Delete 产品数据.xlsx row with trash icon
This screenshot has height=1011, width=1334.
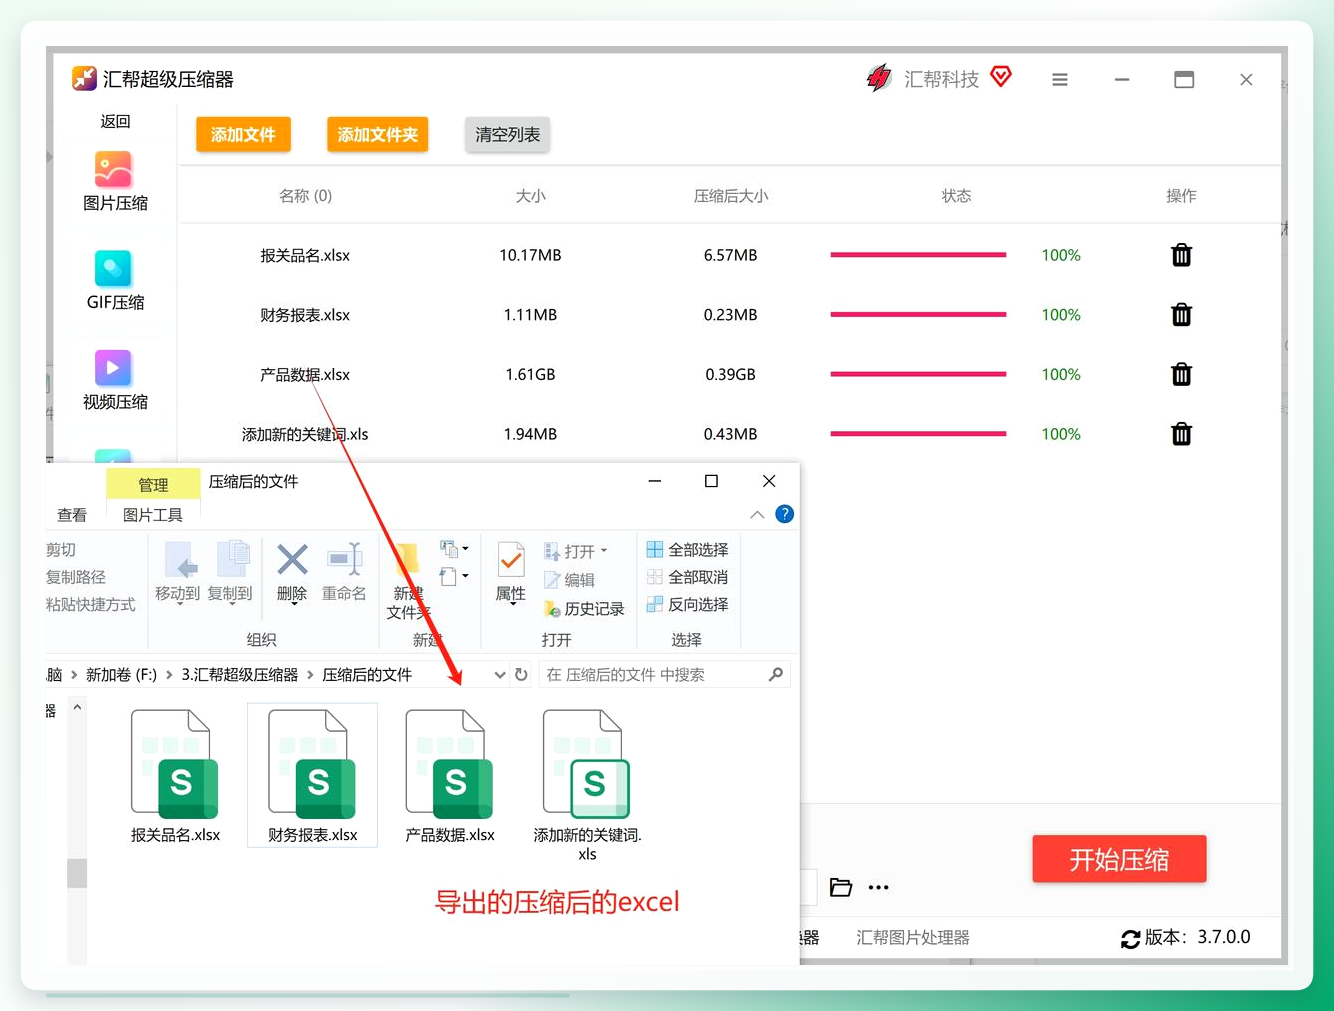(1181, 375)
